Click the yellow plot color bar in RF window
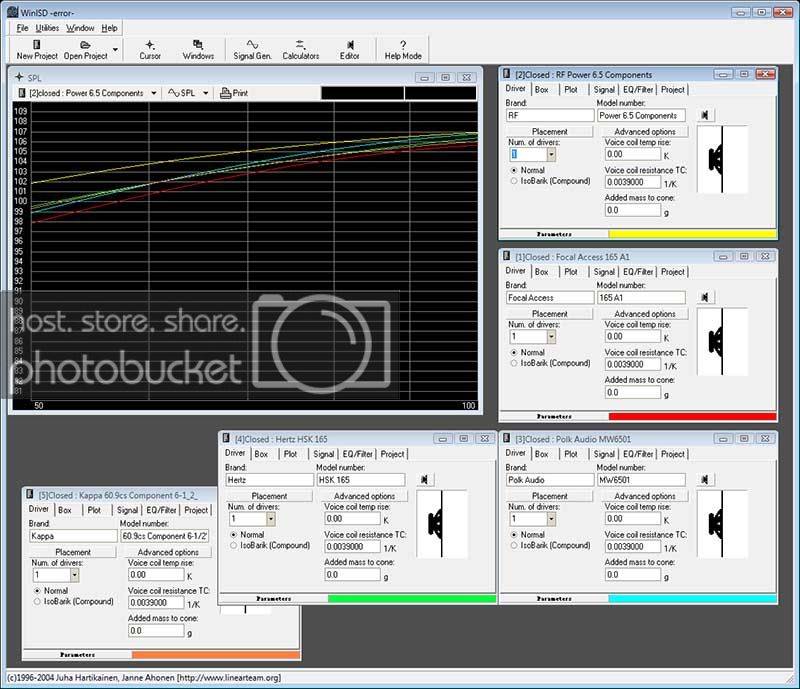Viewport: 800px width, 689px height. (692, 234)
